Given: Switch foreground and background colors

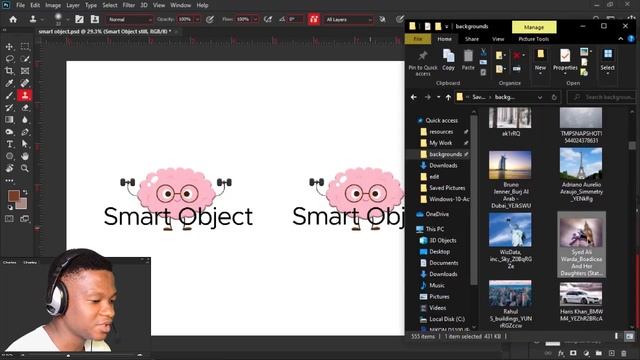Looking at the screenshot, I should click(25, 192).
